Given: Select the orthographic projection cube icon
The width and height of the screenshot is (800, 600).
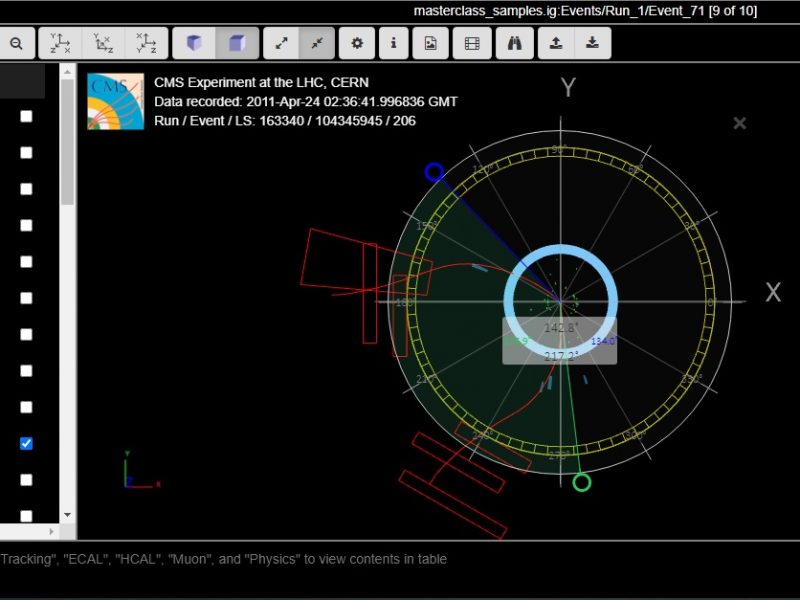Looking at the screenshot, I should pos(237,43).
